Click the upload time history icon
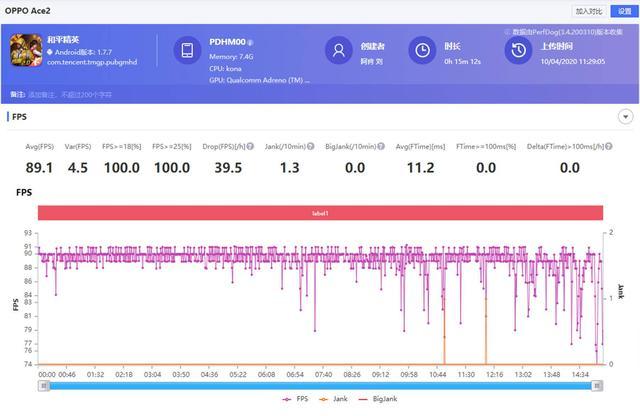640x416 pixels. [x=517, y=50]
